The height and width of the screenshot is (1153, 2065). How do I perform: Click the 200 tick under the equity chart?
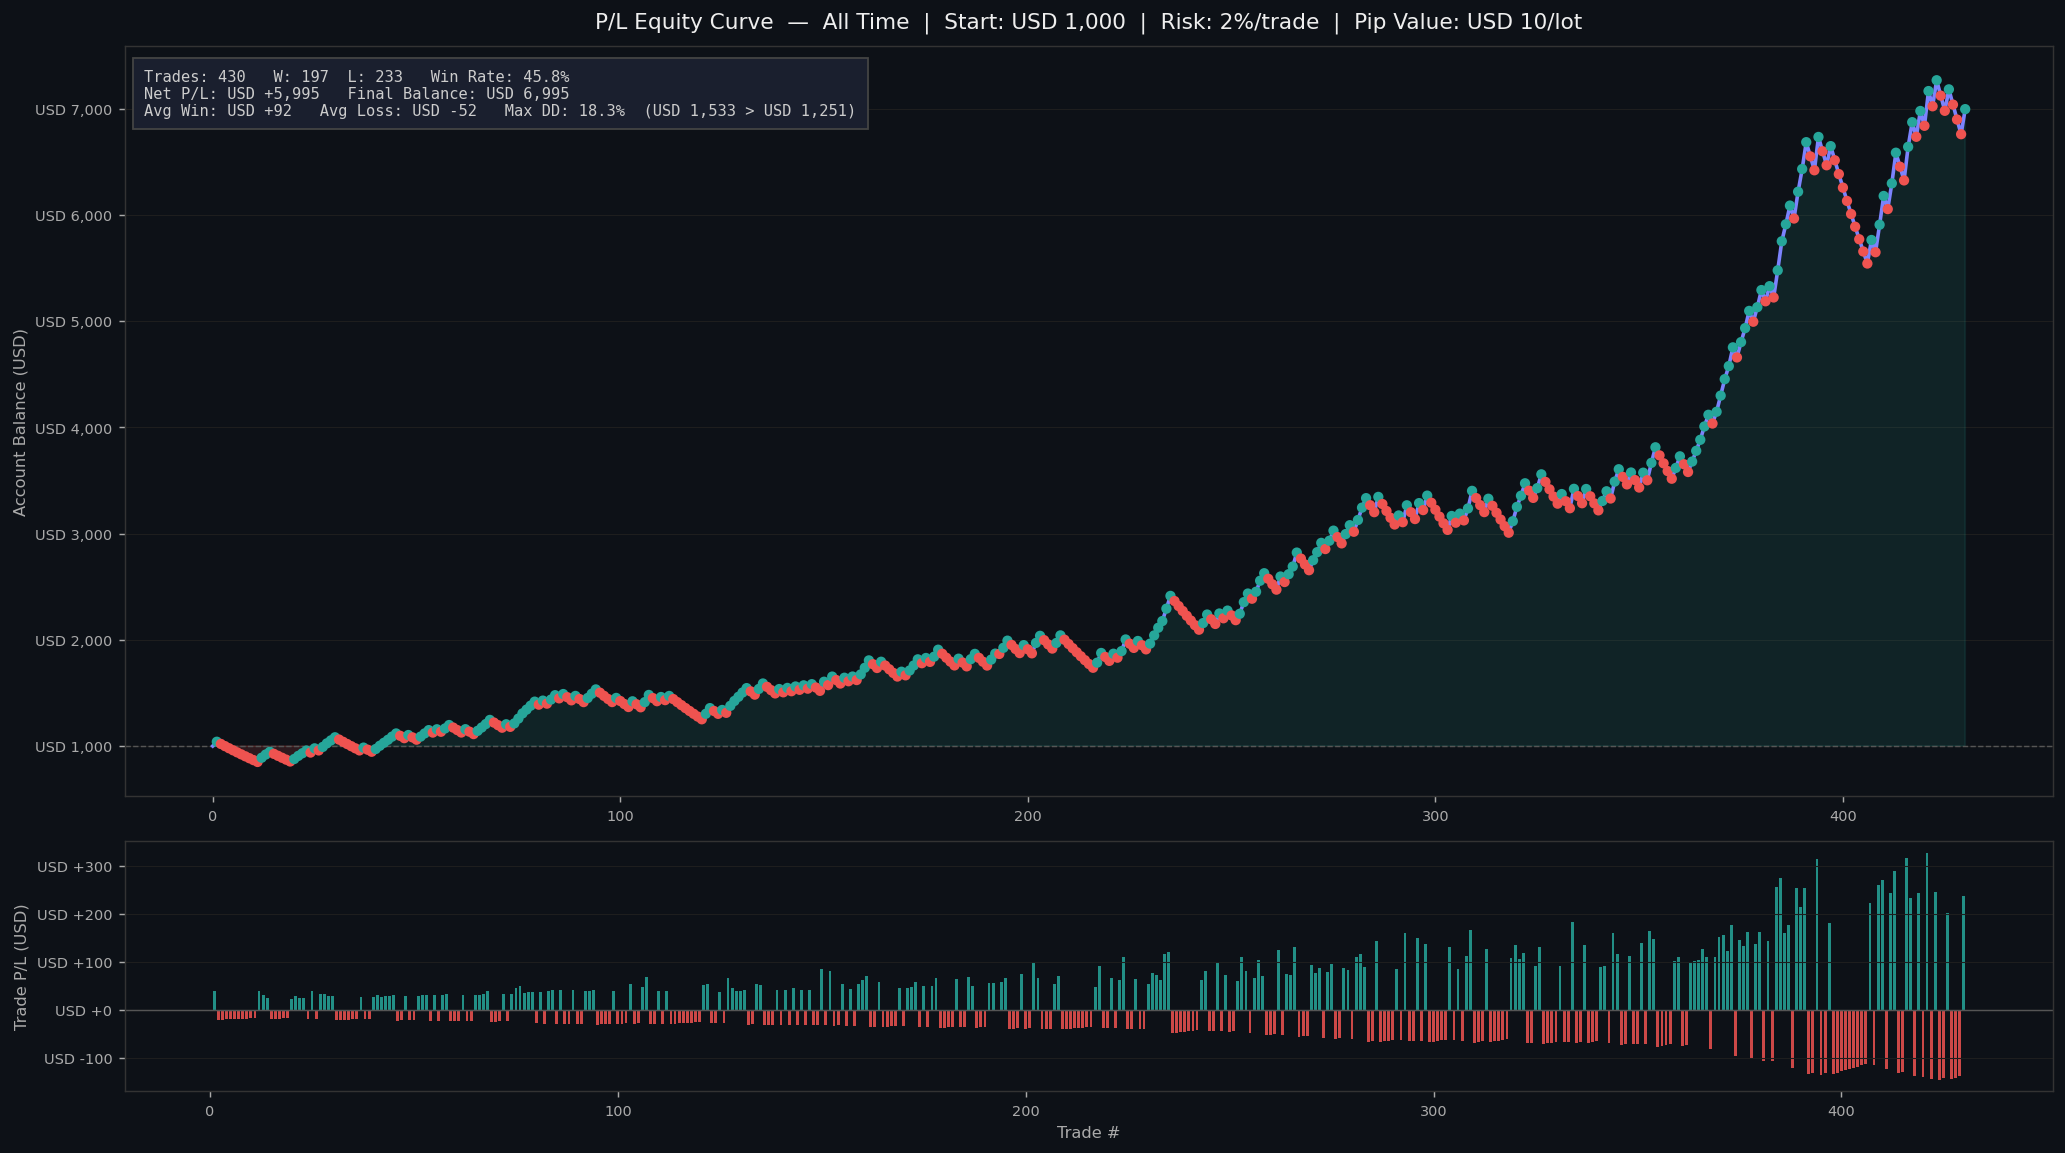tap(1027, 817)
